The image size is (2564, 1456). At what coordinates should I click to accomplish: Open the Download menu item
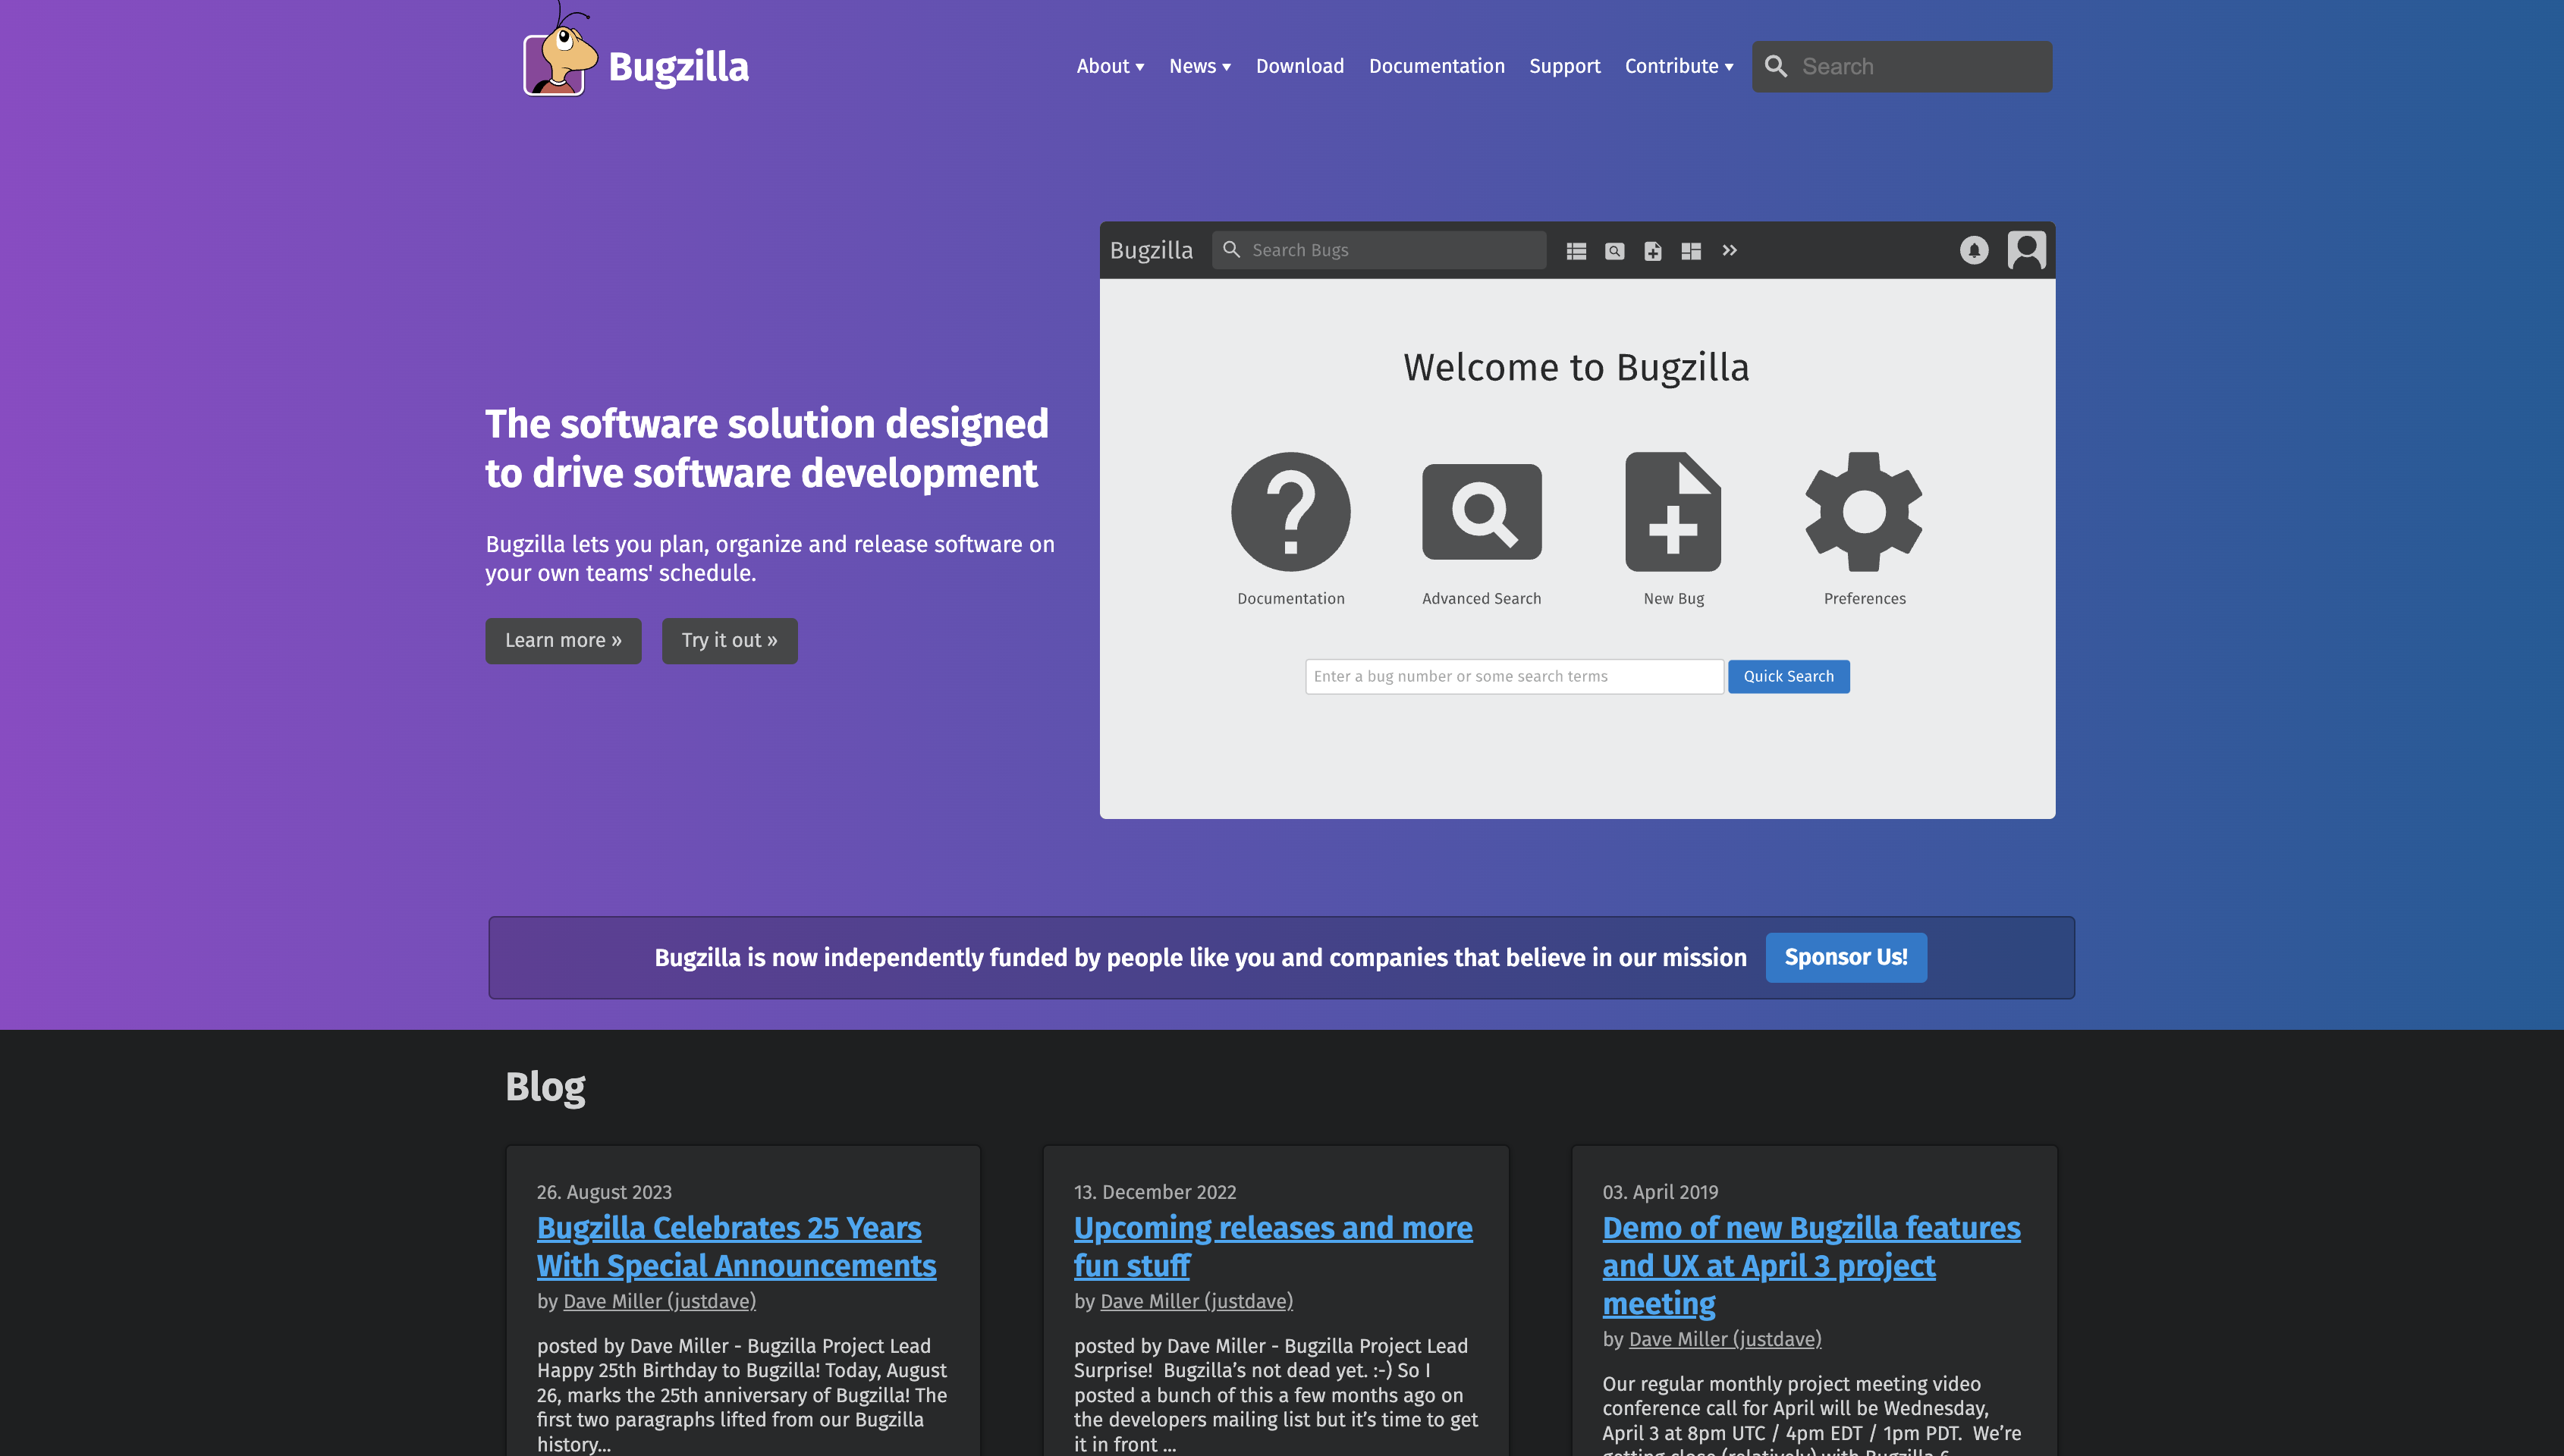tap(1299, 66)
